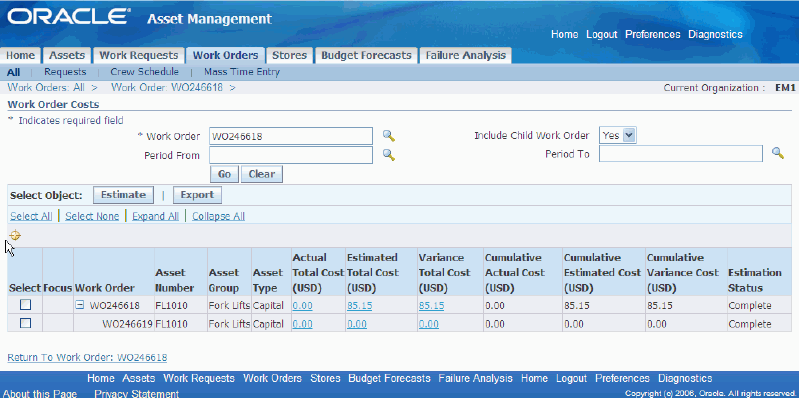The height and width of the screenshot is (398, 799).
Task: Click Fork Lifts cell in WO246618 row
Action: click(229, 306)
